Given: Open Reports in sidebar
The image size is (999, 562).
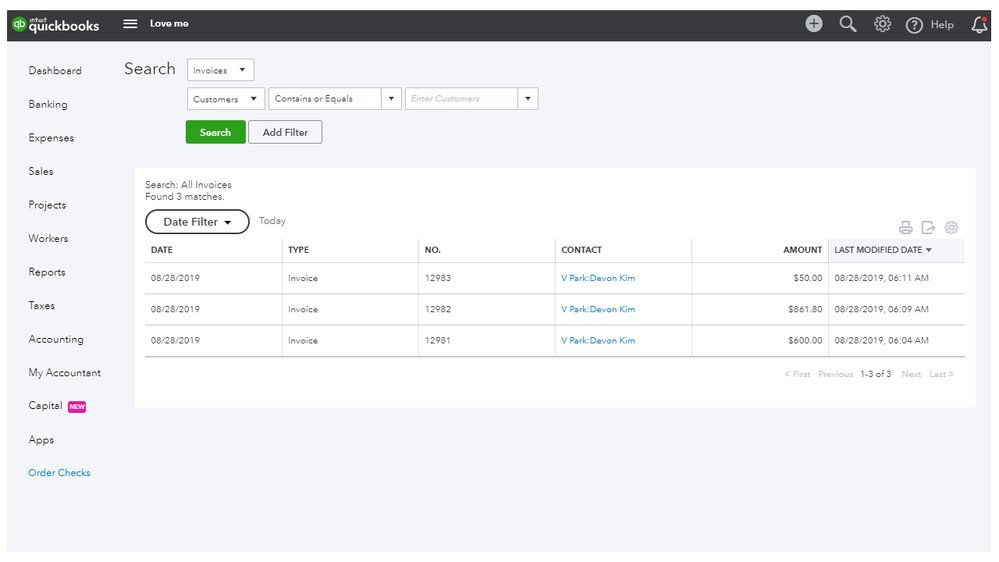Looking at the screenshot, I should click(47, 272).
